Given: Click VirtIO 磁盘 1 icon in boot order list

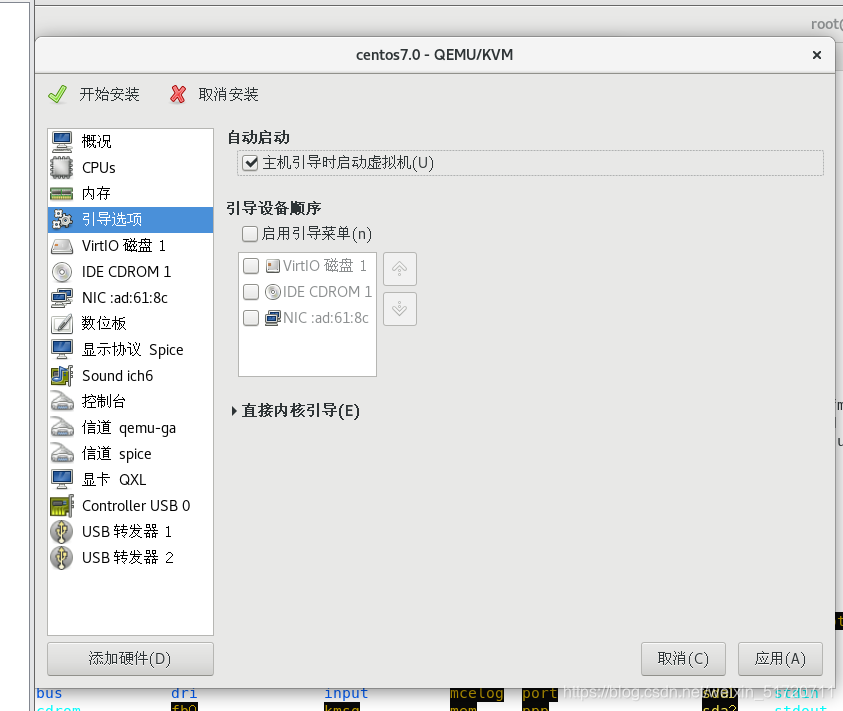Looking at the screenshot, I should point(273,266).
